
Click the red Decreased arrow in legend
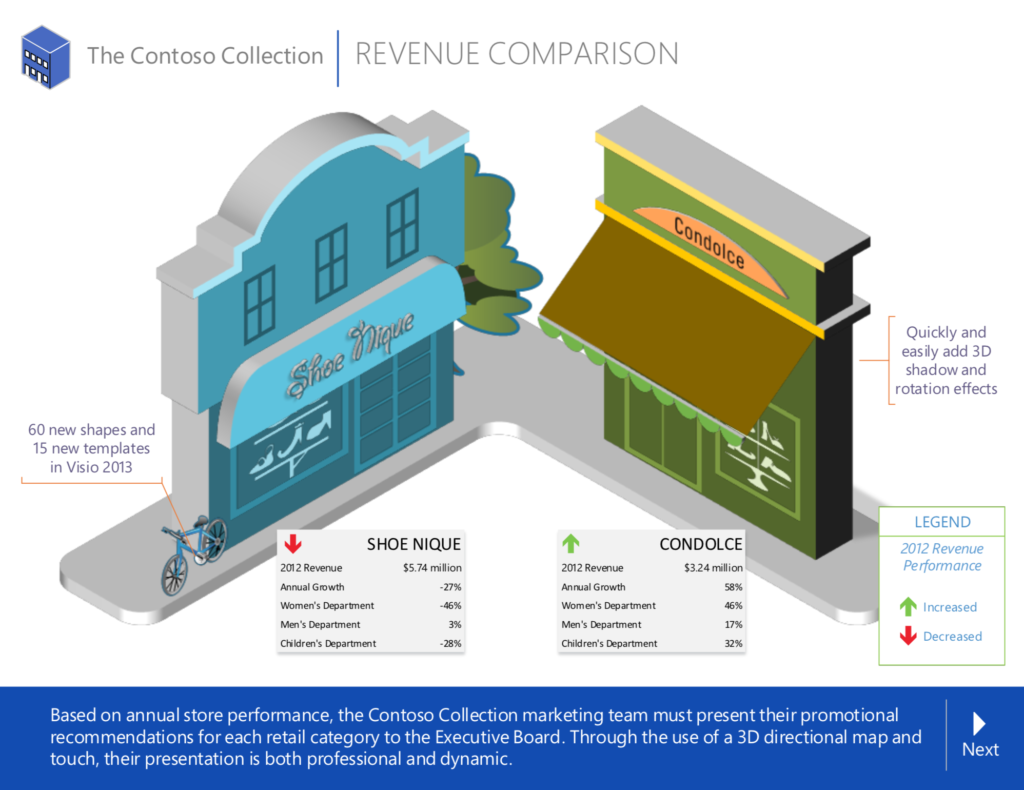tap(908, 636)
